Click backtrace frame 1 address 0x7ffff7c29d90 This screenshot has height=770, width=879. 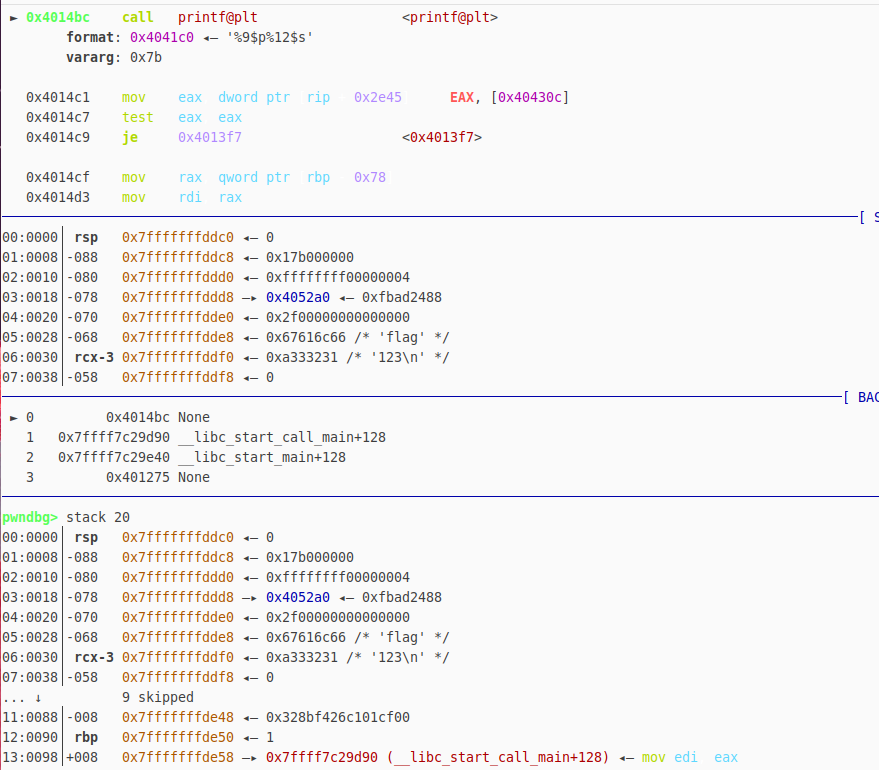(114, 438)
